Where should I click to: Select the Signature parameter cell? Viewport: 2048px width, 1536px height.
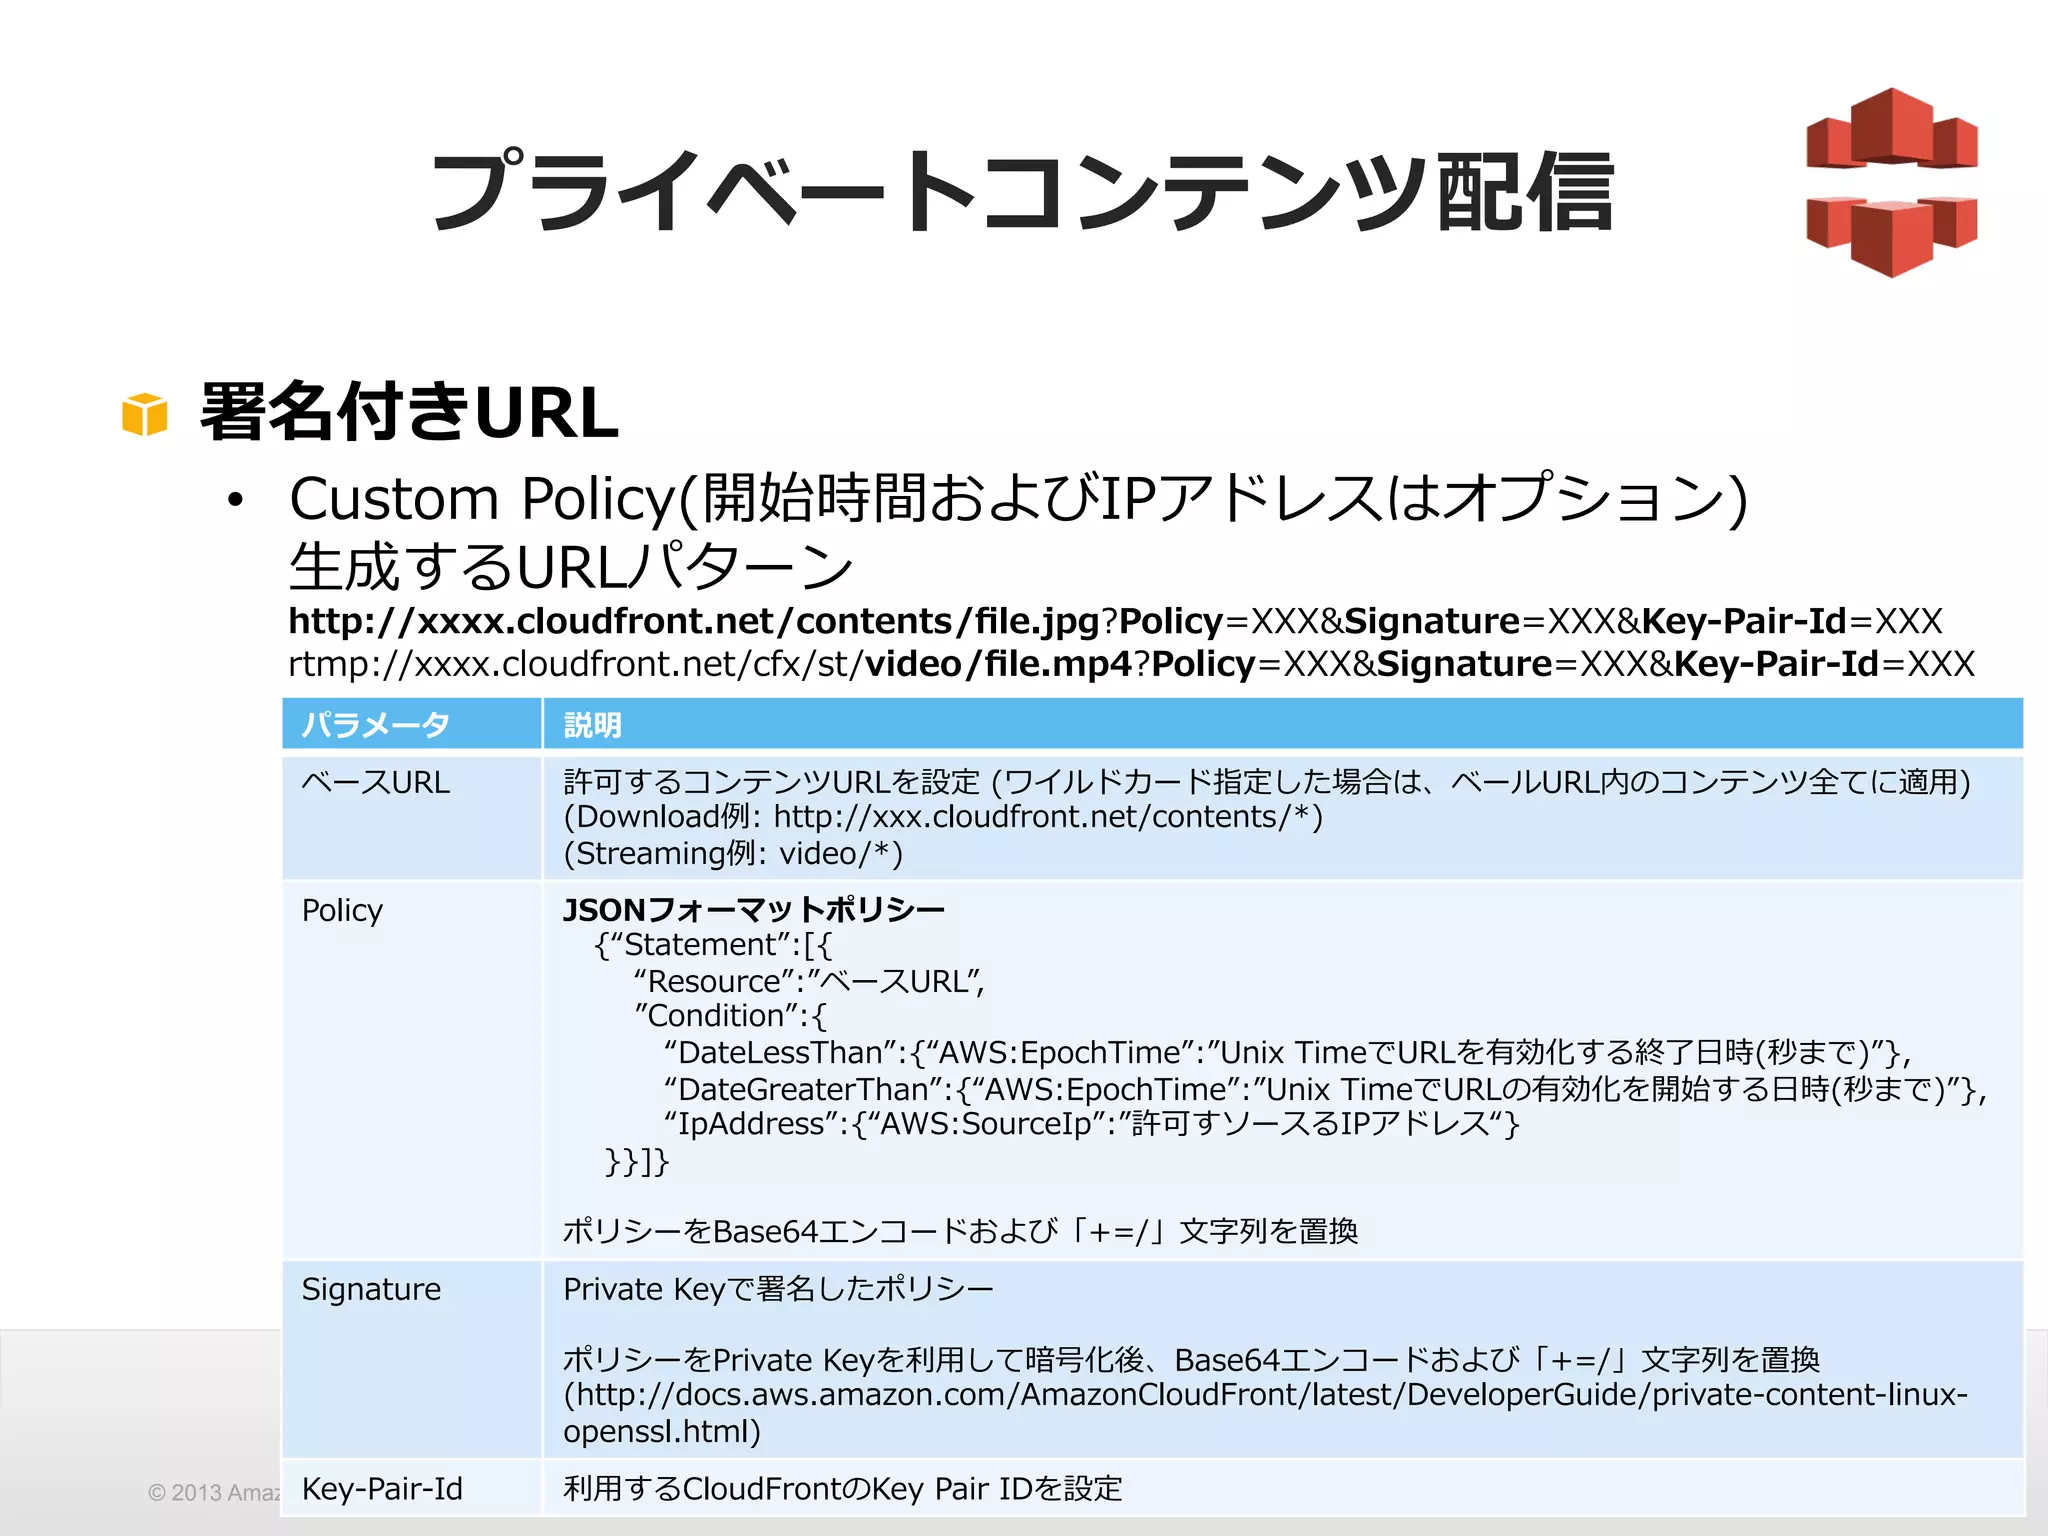point(412,1359)
